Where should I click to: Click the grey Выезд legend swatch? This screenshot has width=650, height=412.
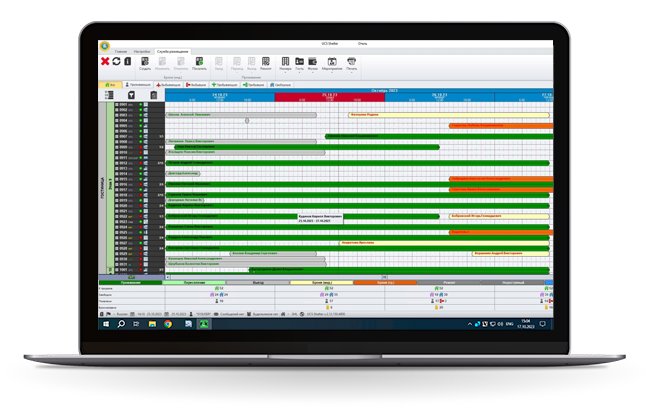(x=258, y=283)
